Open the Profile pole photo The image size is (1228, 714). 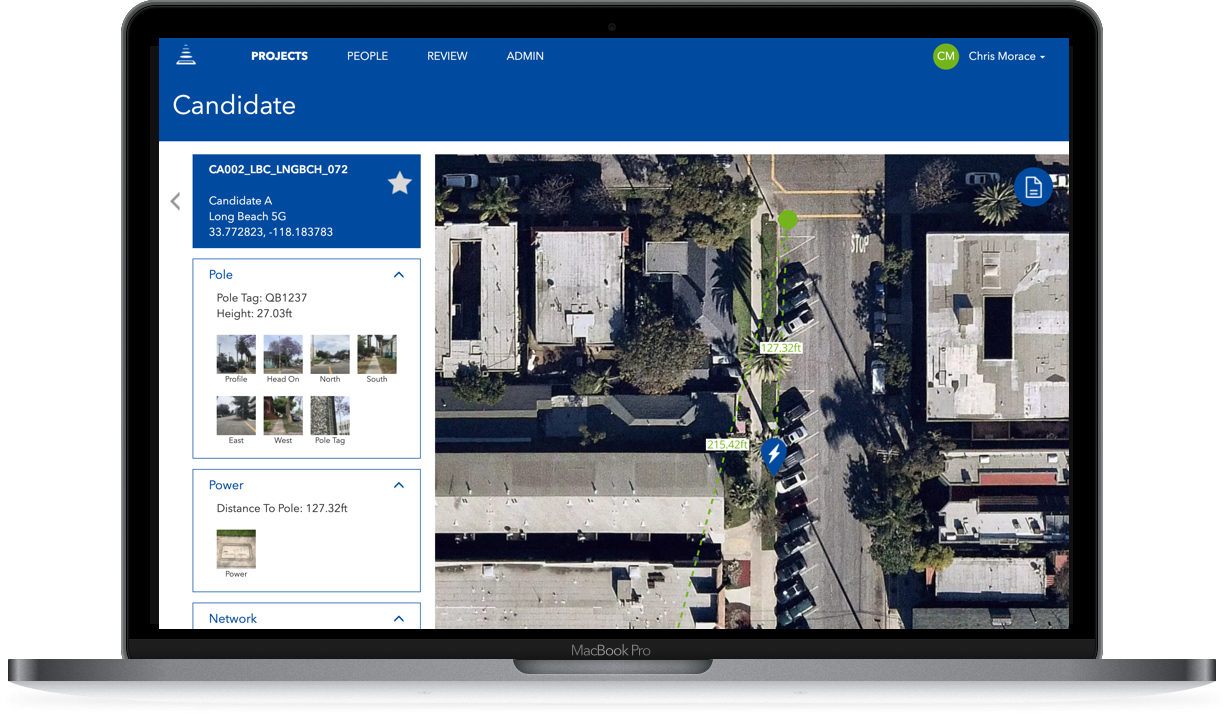click(236, 354)
